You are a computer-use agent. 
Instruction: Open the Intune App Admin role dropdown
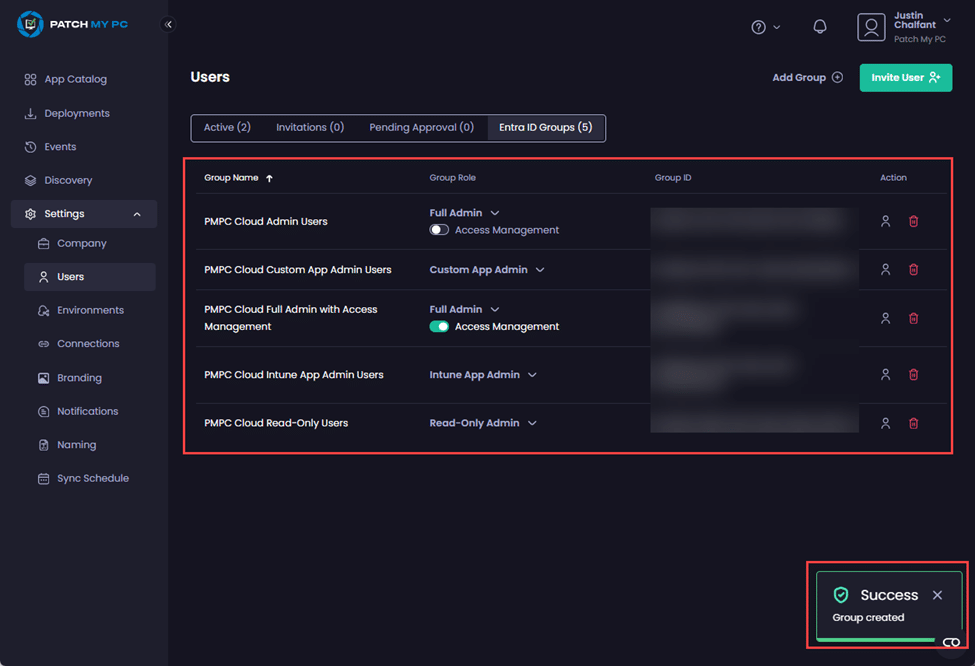pyautogui.click(x=483, y=375)
